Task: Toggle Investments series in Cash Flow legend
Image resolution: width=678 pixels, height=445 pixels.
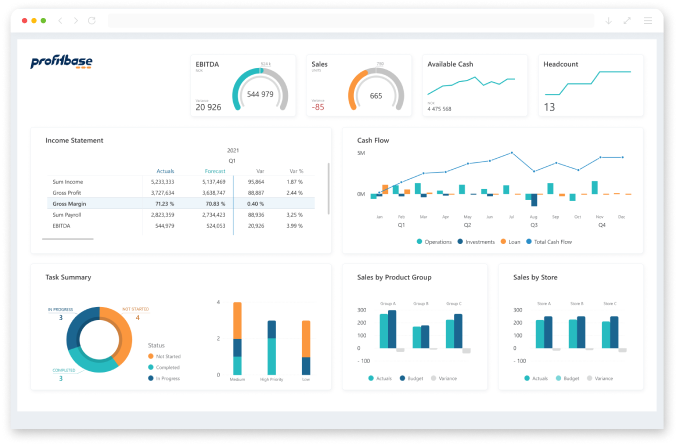Action: tap(476, 242)
